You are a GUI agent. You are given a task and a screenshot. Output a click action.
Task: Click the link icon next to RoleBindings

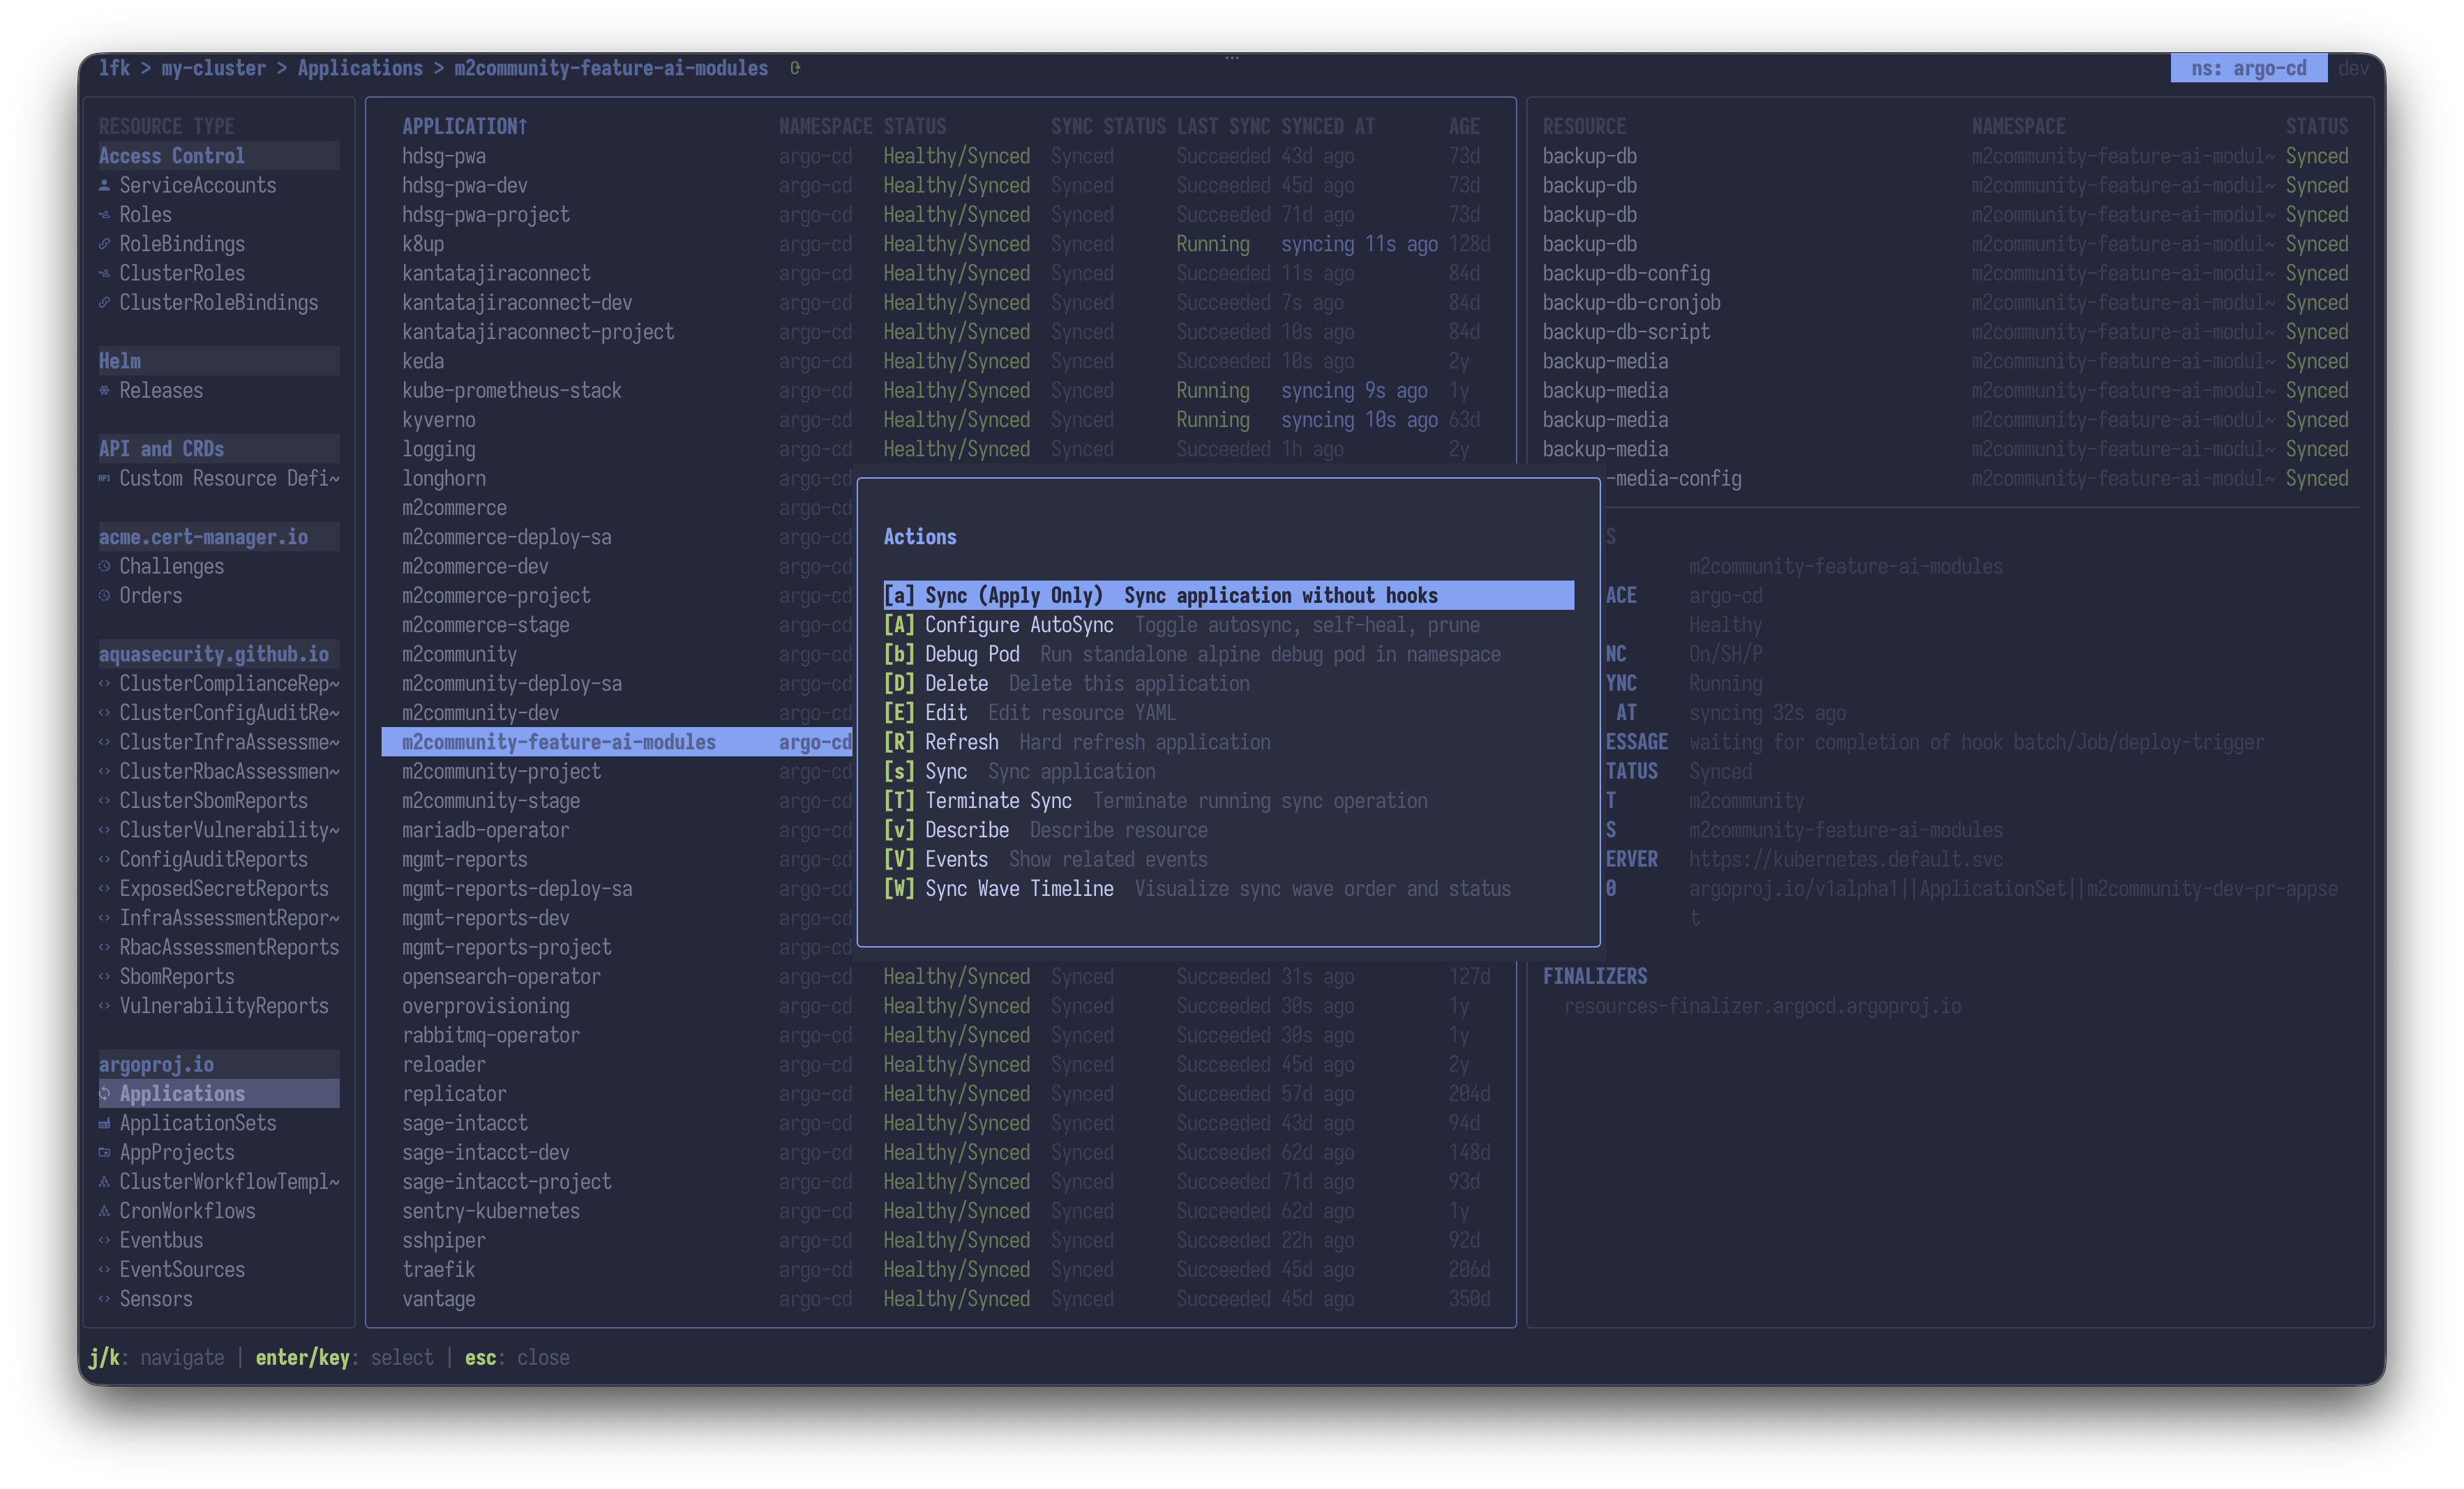pyautogui.click(x=104, y=244)
